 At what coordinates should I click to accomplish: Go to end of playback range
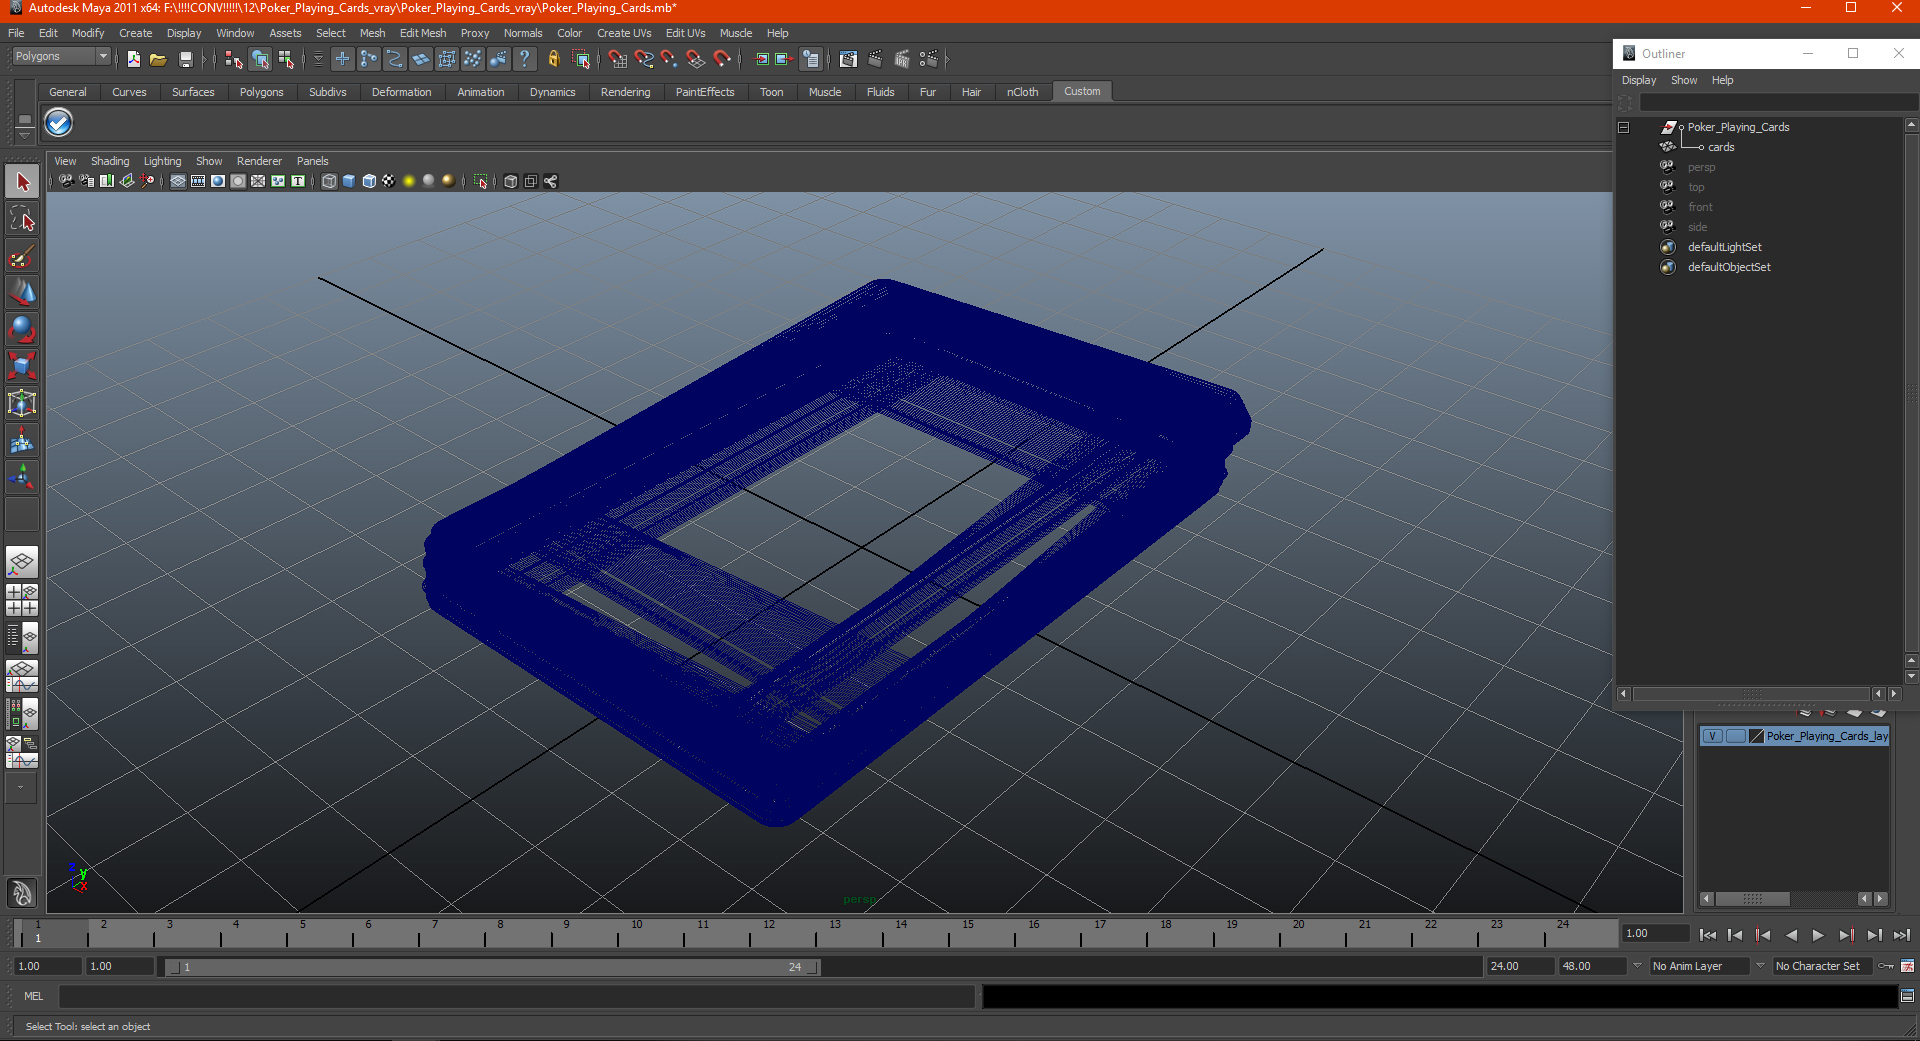click(1901, 935)
